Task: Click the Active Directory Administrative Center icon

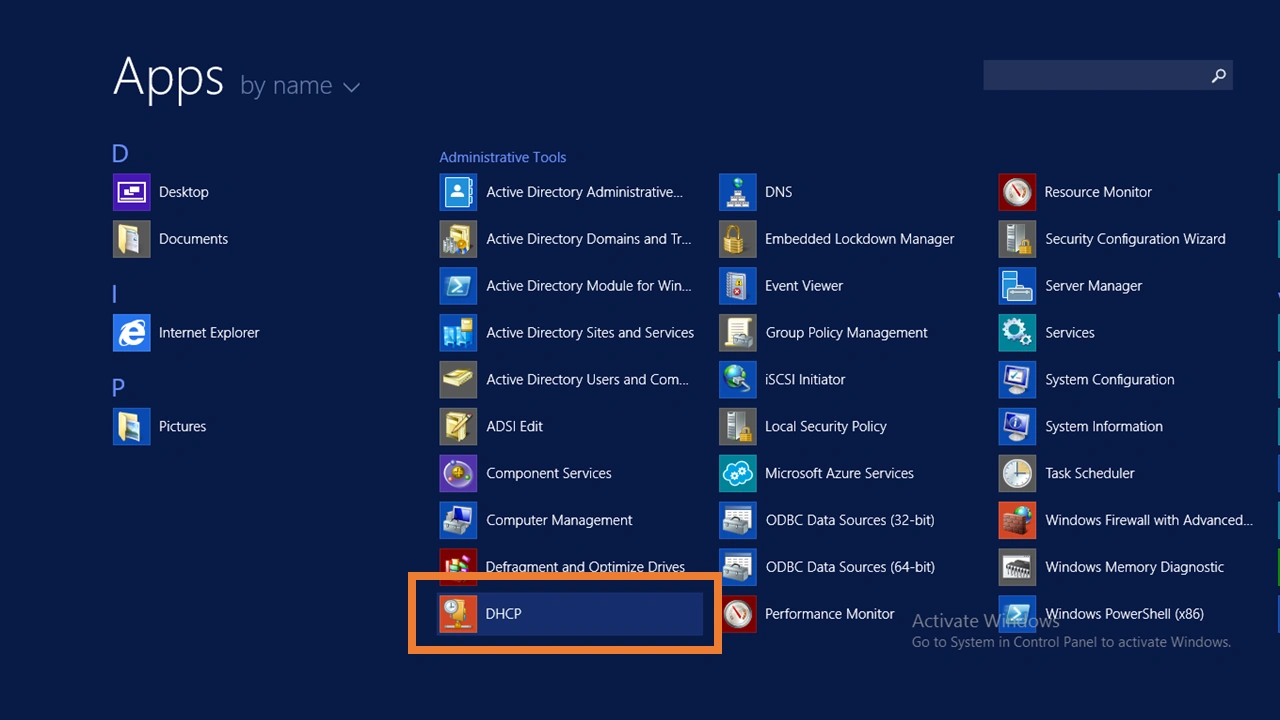Action: pyautogui.click(x=458, y=192)
